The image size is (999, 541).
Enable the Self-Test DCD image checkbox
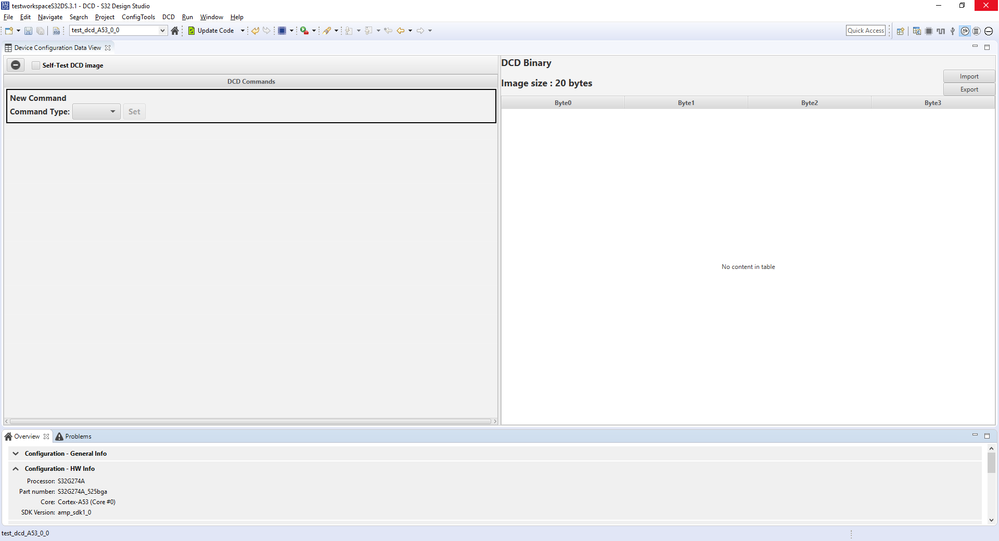tap(36, 65)
